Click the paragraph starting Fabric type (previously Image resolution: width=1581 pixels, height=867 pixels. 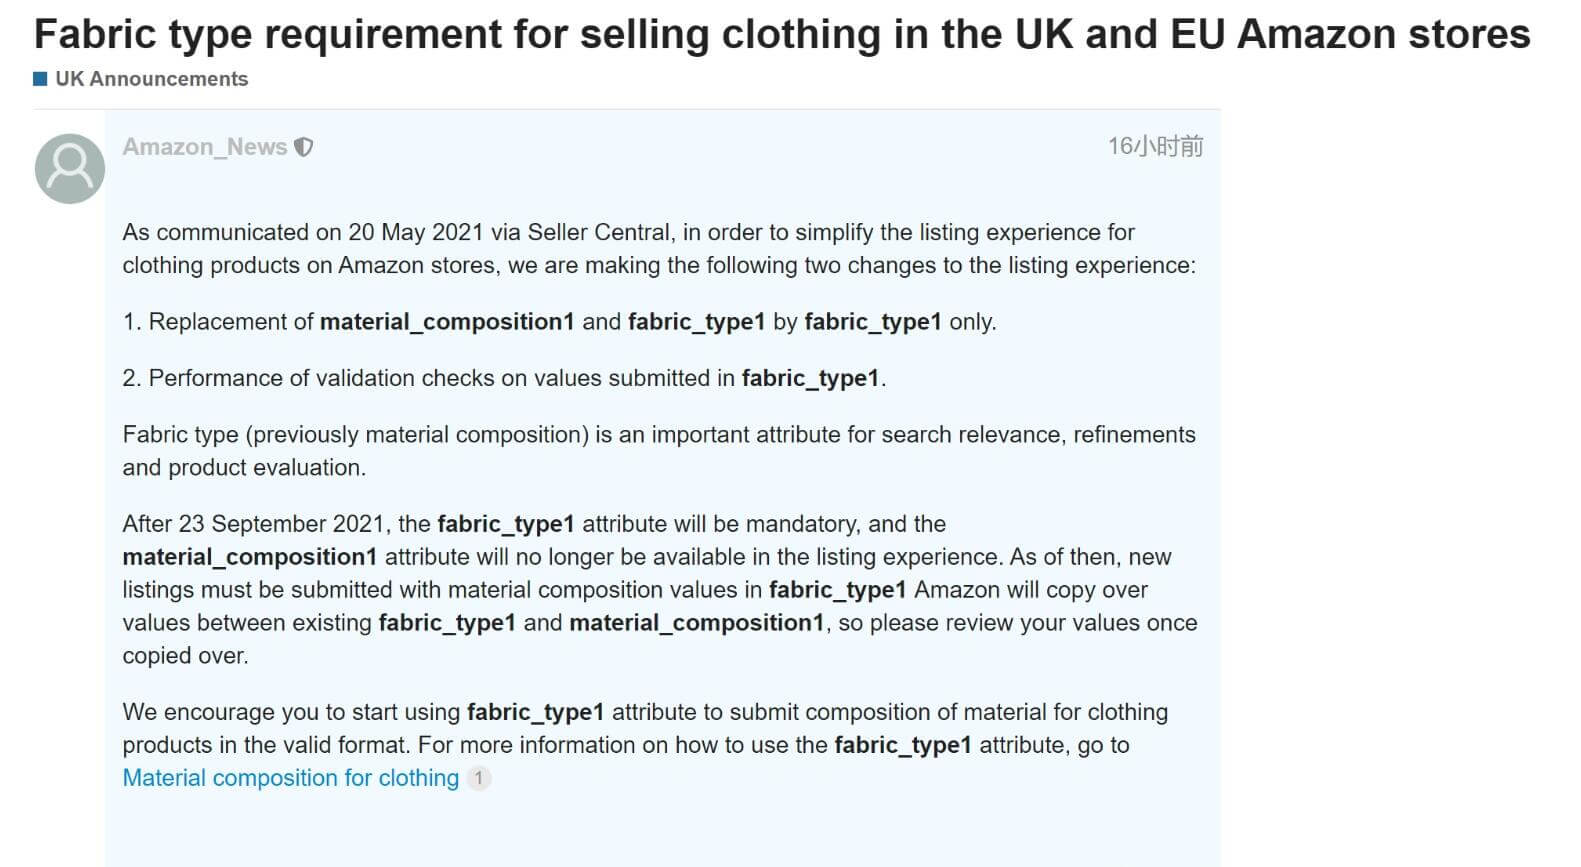(659, 451)
